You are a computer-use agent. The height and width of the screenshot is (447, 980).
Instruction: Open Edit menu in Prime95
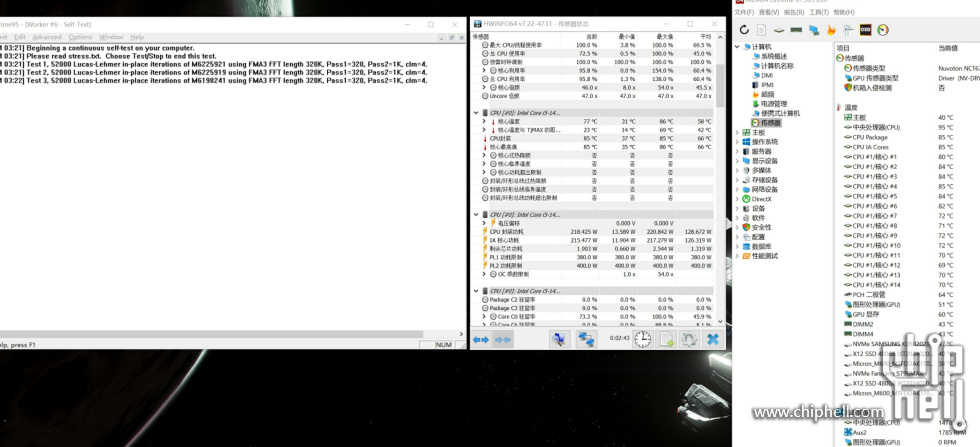(x=20, y=38)
